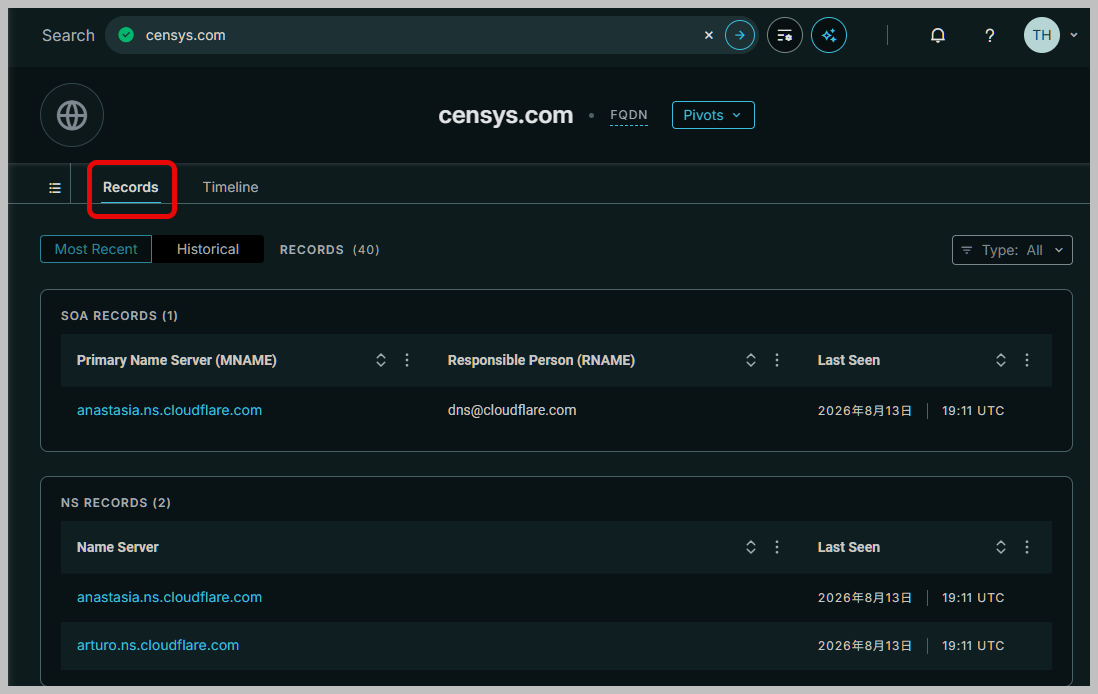Open notifications bell
The height and width of the screenshot is (694, 1098).
tap(938, 35)
